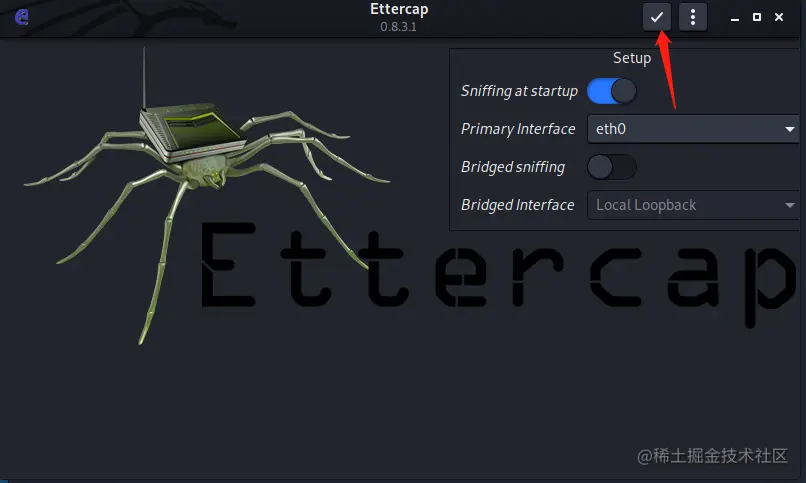The width and height of the screenshot is (806, 483).
Task: Toggle Sniffing at startup switch
Action: pyautogui.click(x=612, y=91)
